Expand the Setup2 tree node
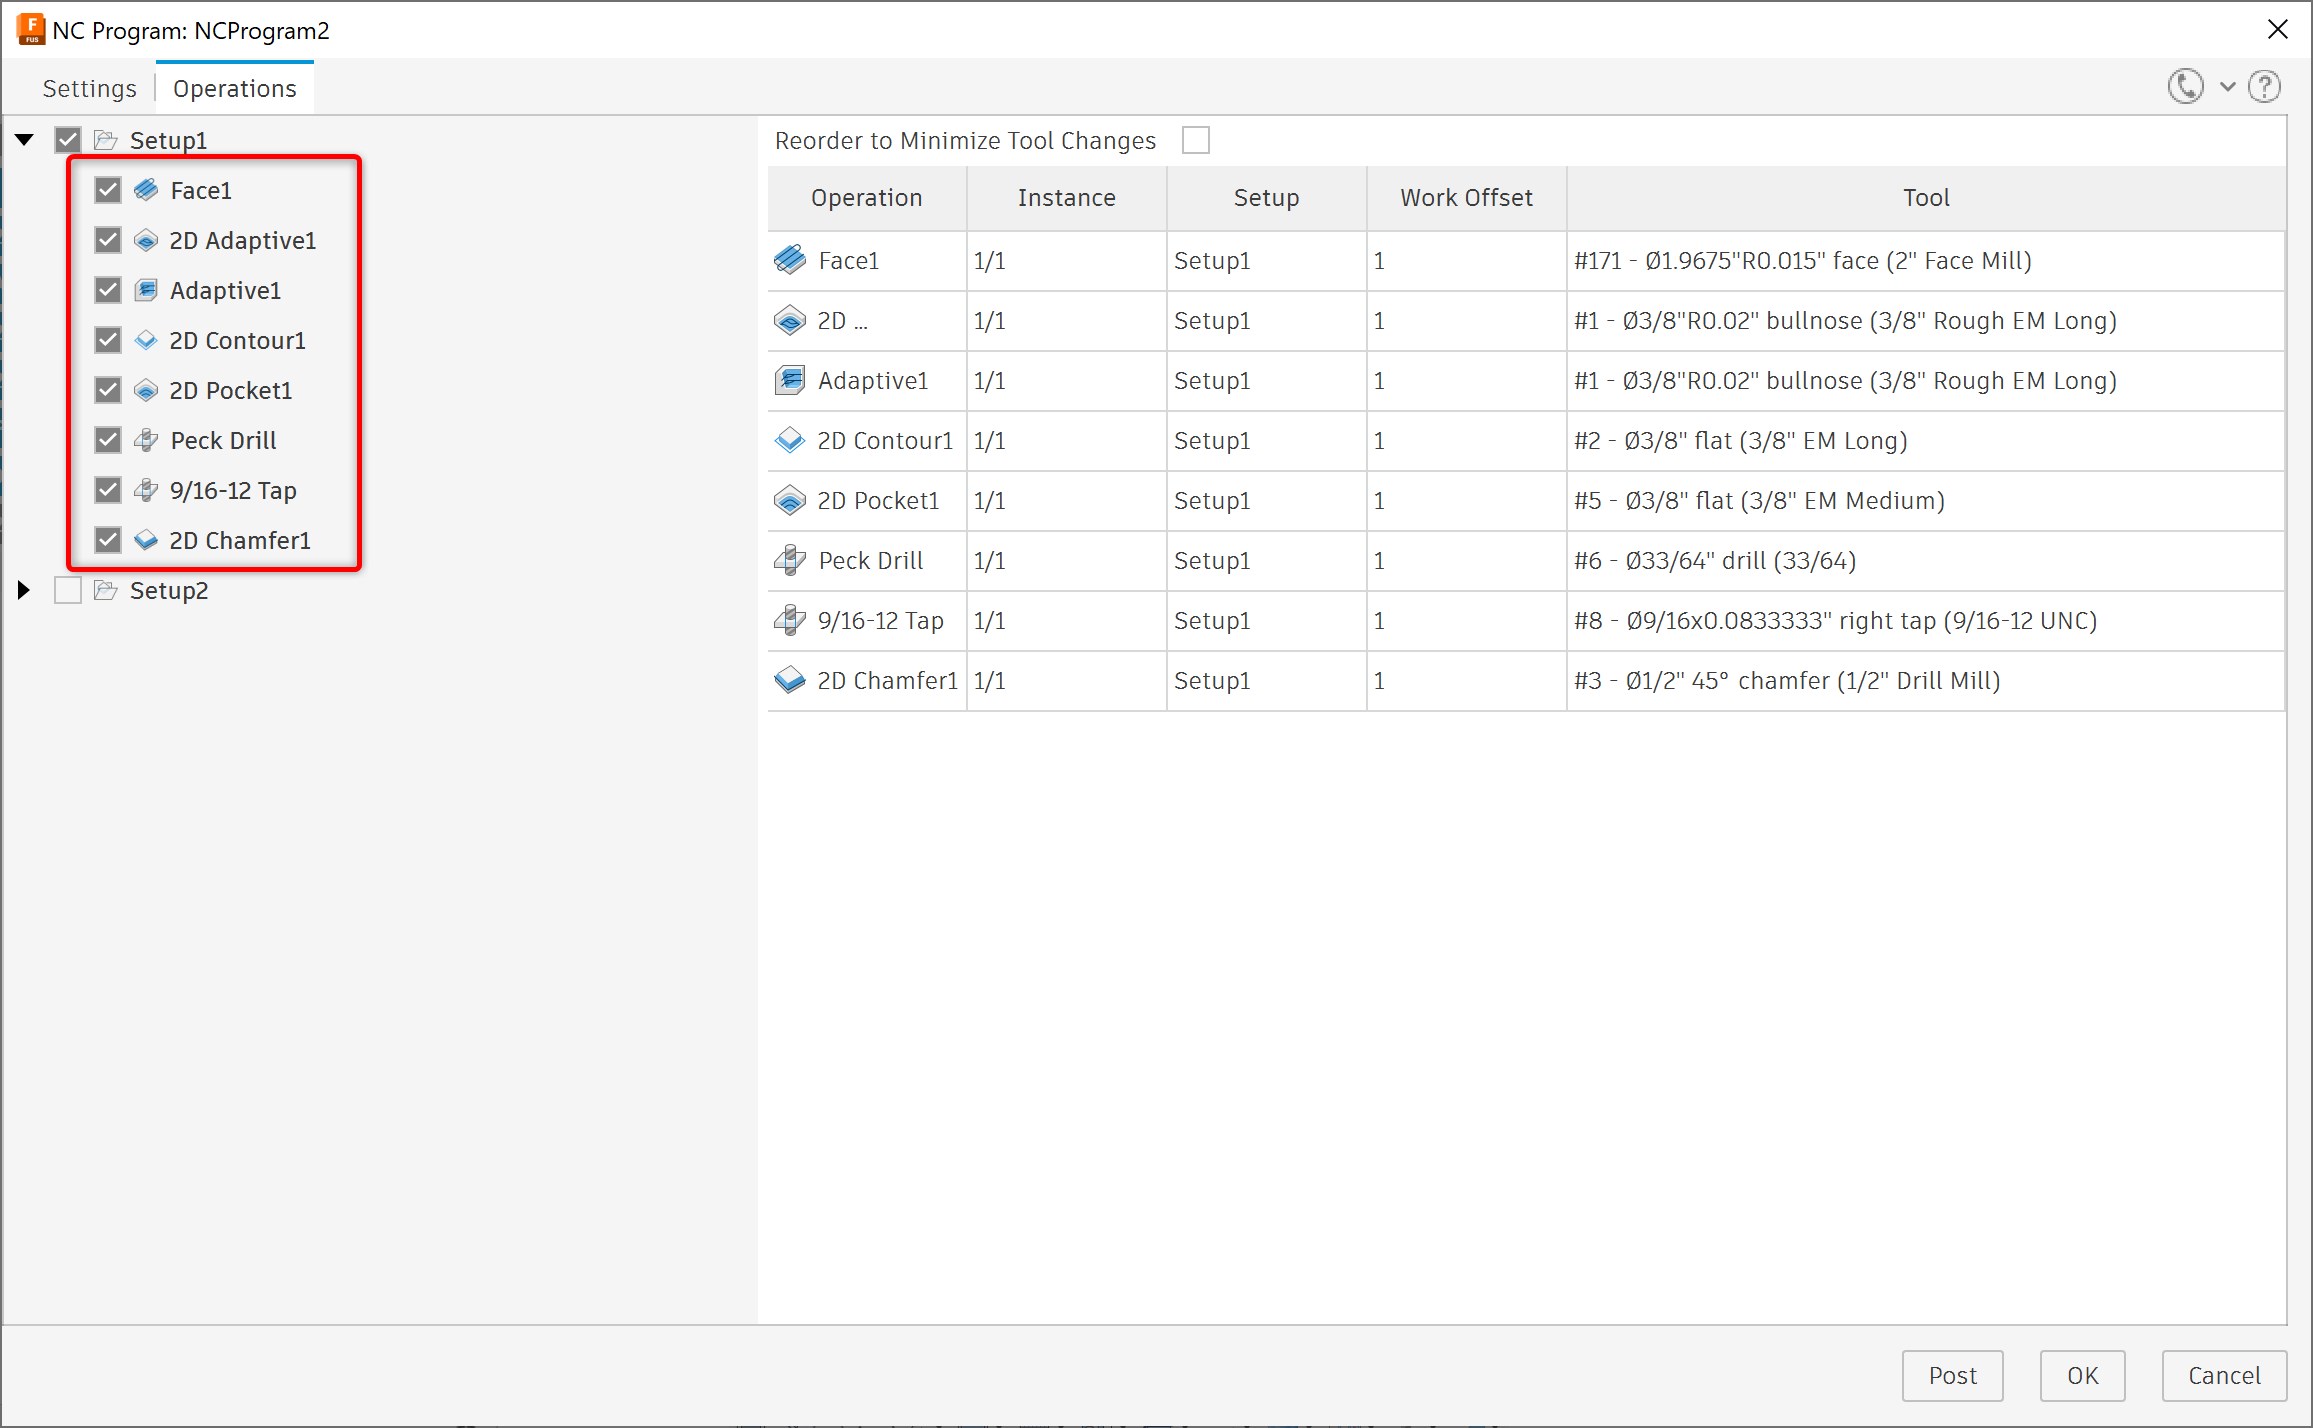Screen dimensions: 2313x1428 pyautogui.click(x=24, y=590)
